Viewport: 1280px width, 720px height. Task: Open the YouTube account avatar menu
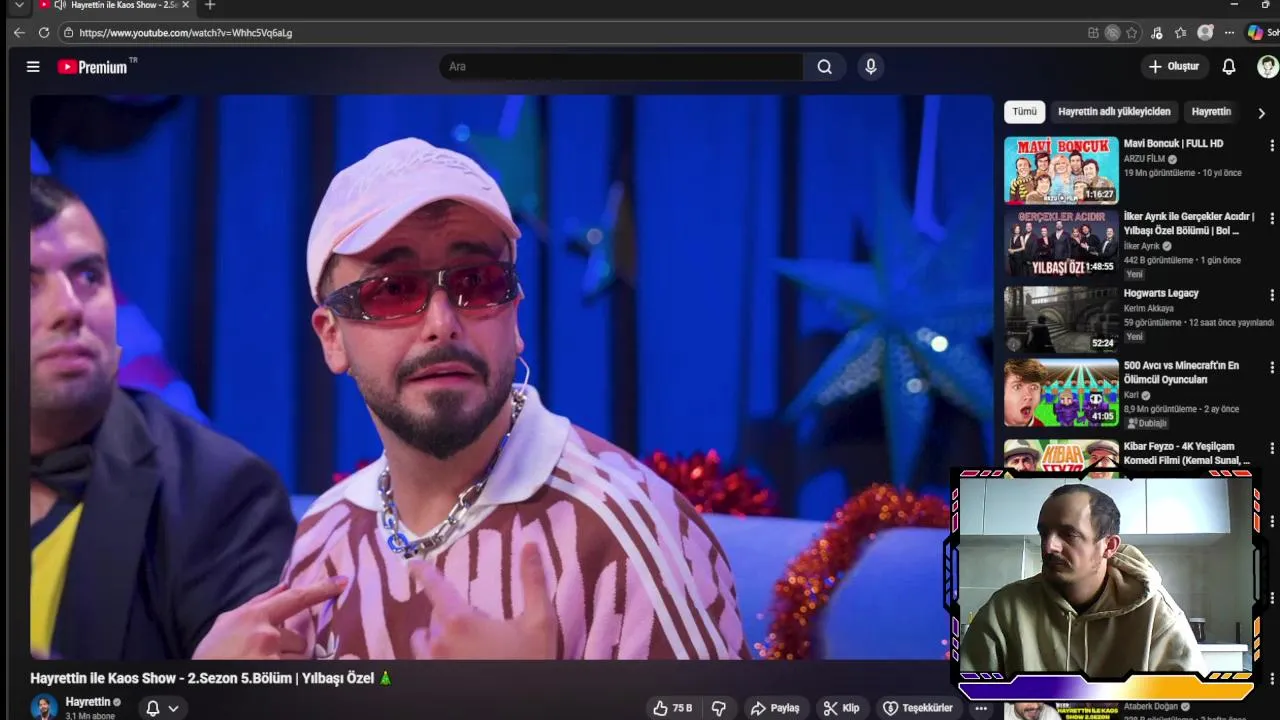(1267, 67)
